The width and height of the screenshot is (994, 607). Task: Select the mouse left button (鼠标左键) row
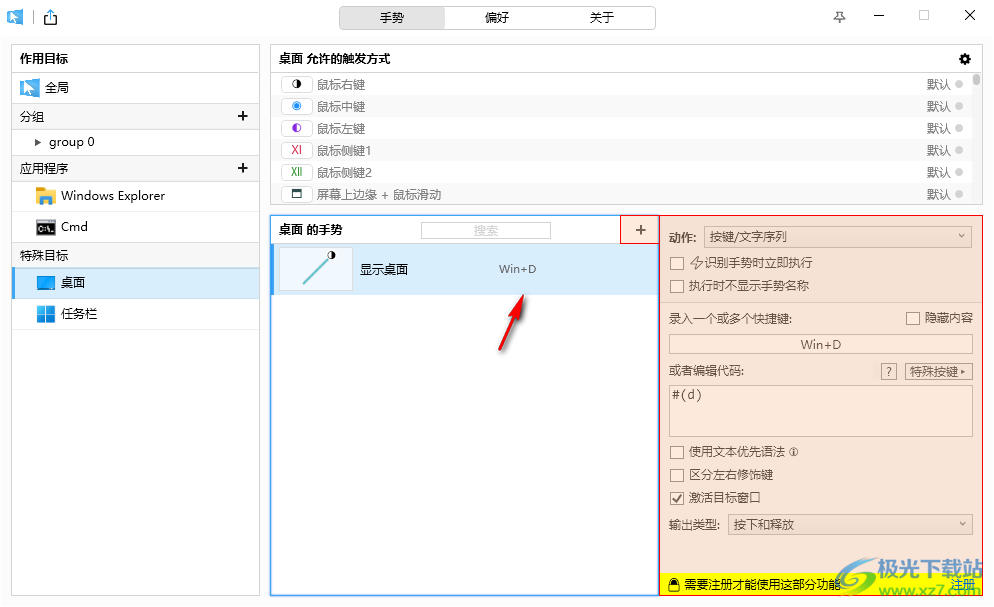click(621, 128)
